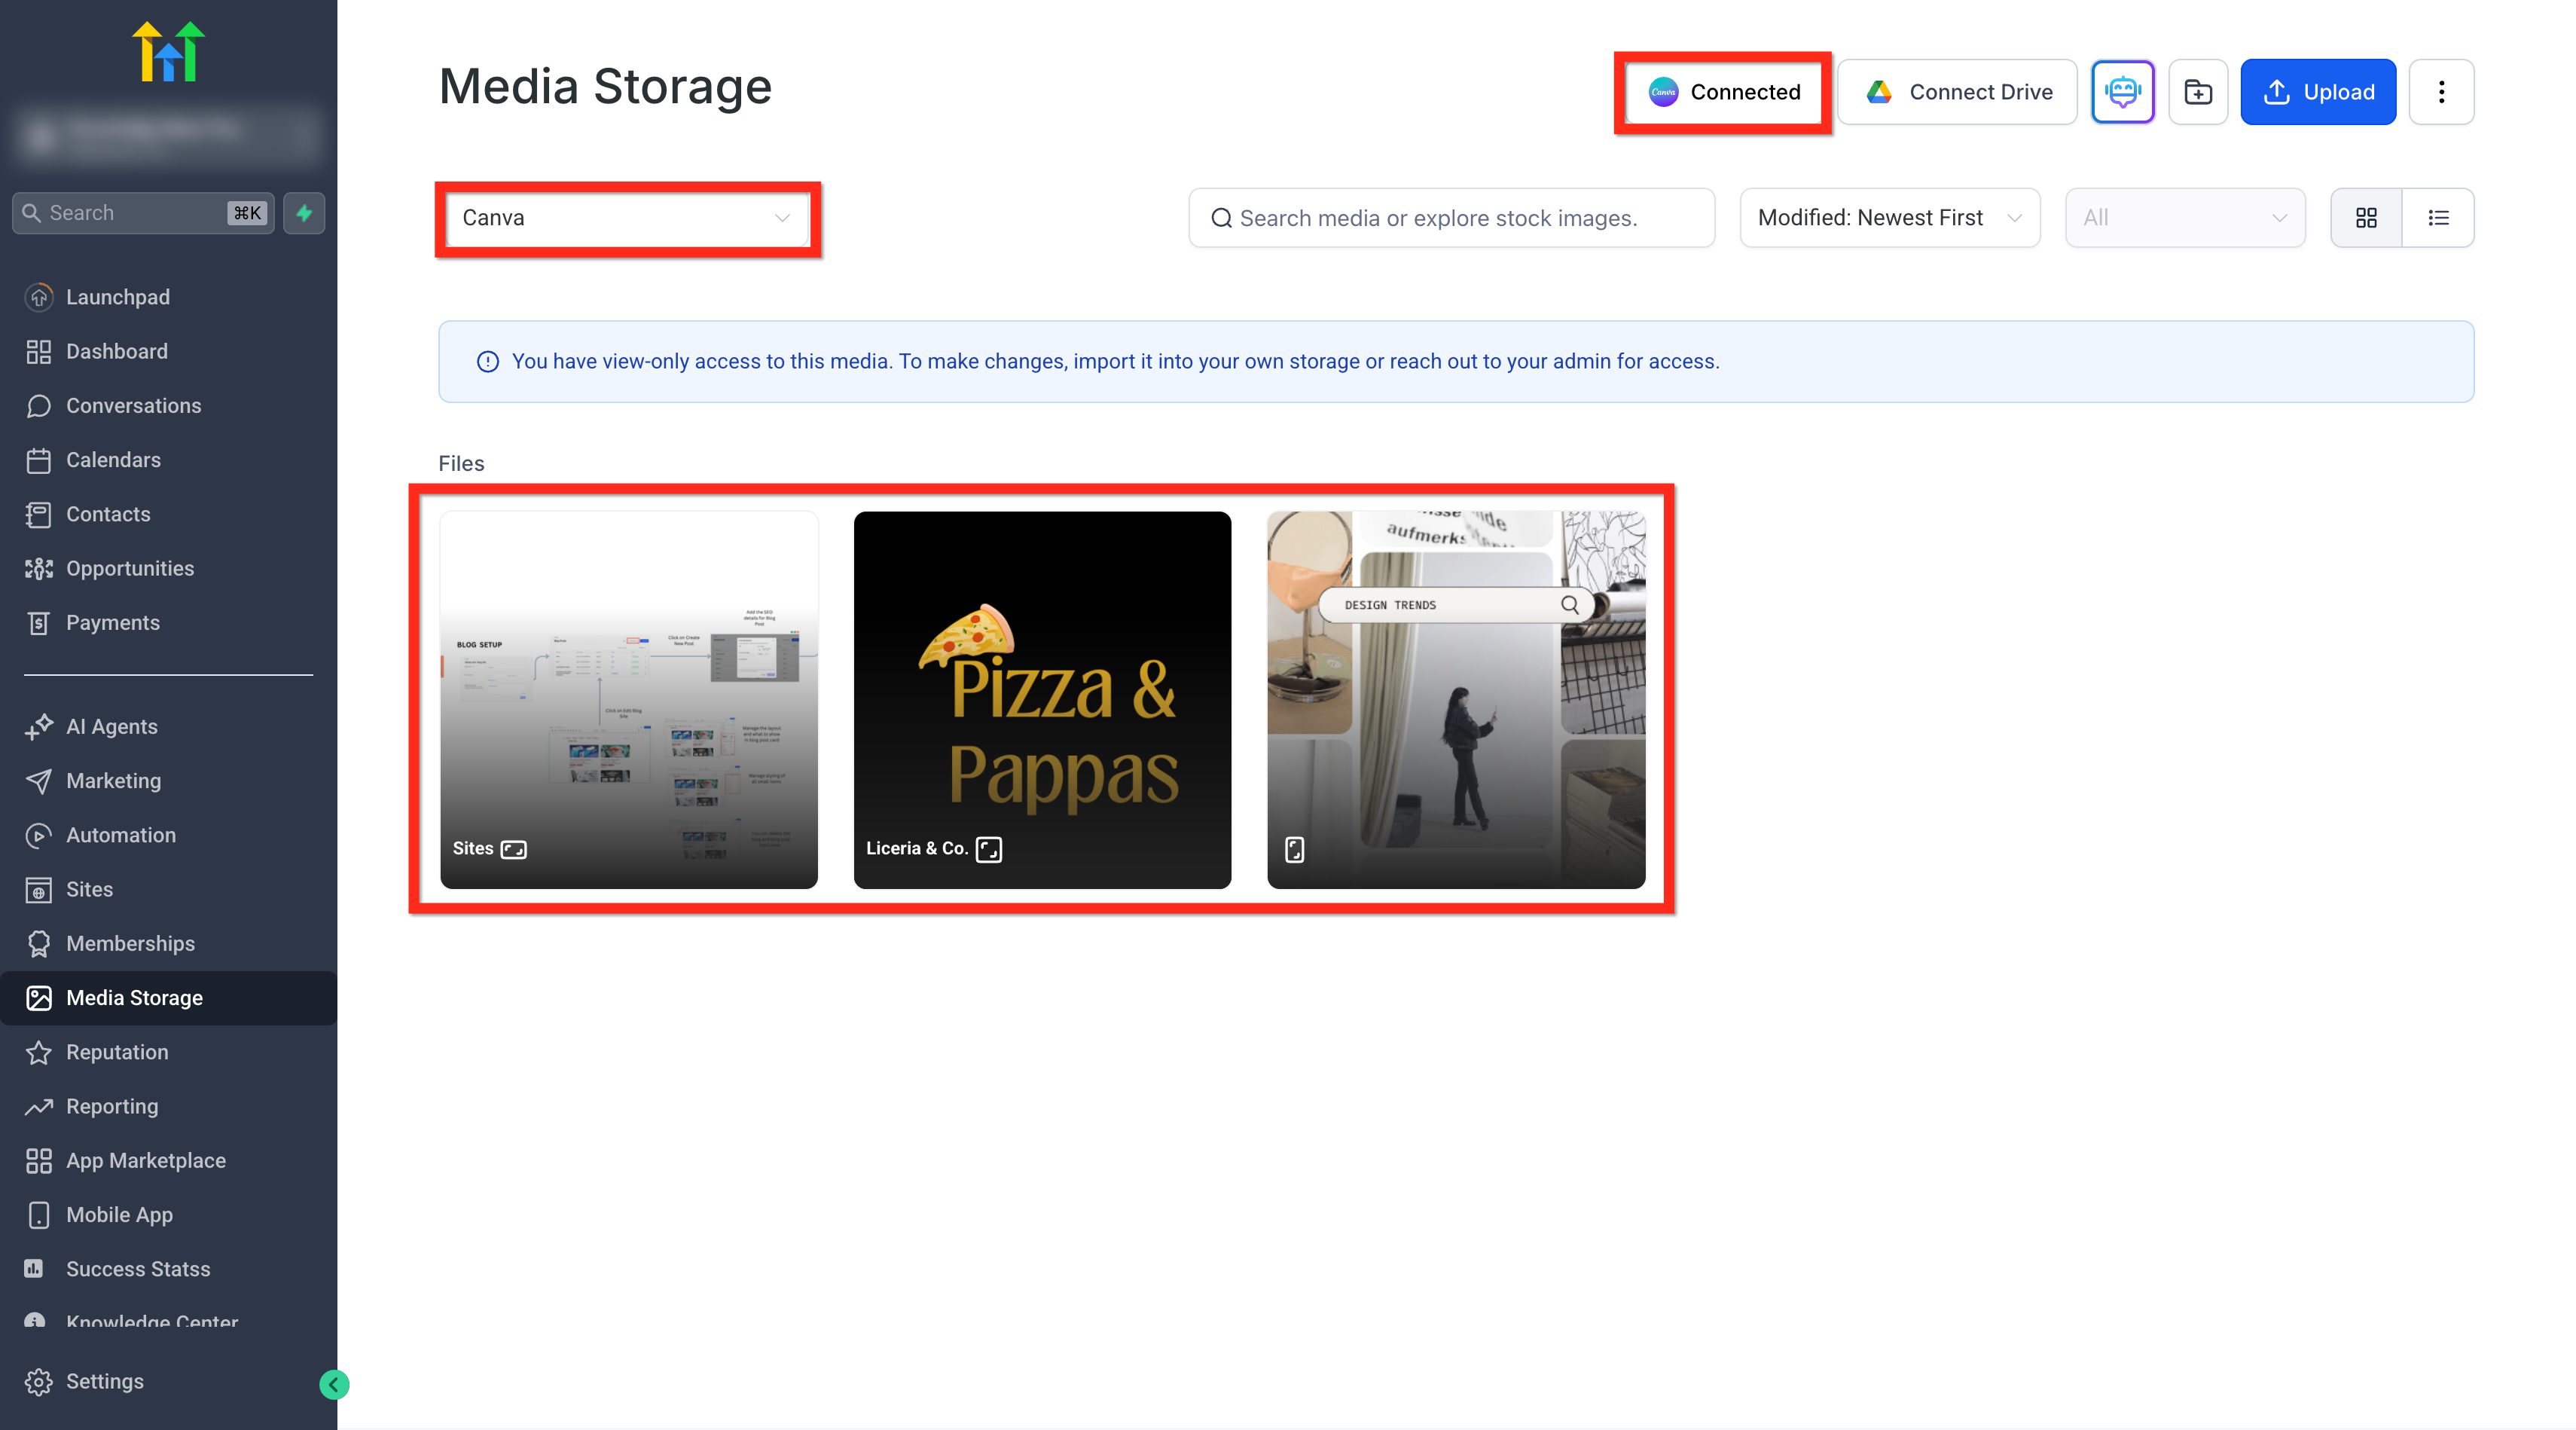Select the Design Trends image thumbnail

click(x=1455, y=700)
